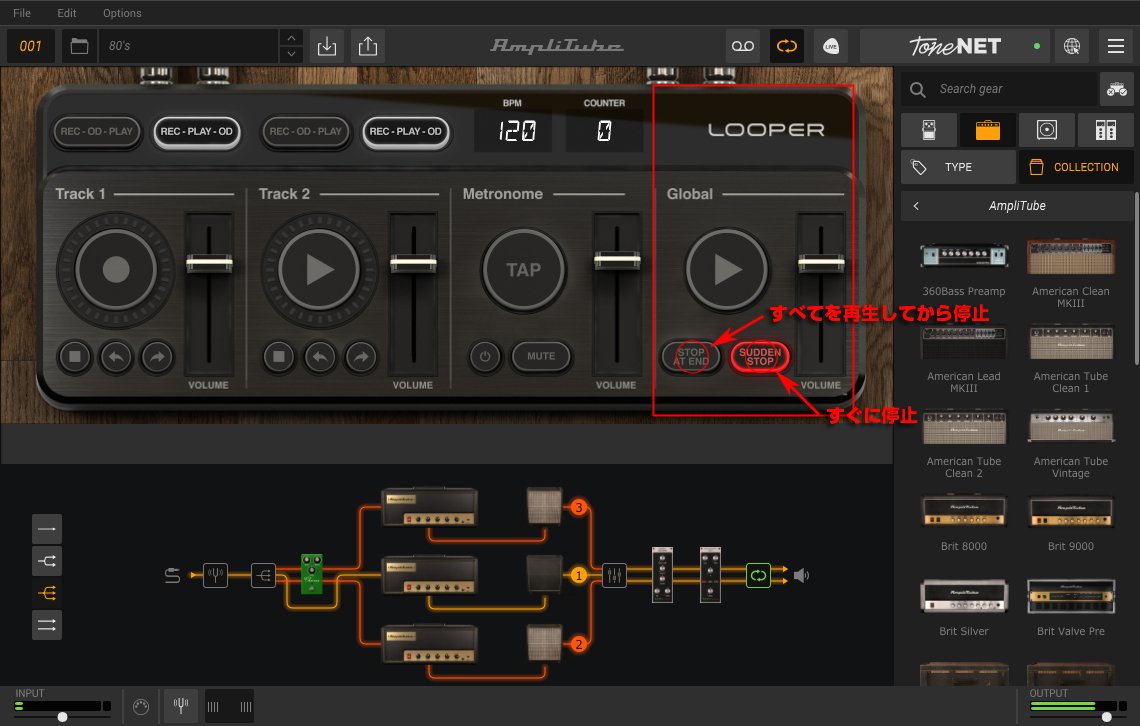Select single serial chain routing icon
The image size is (1140, 726).
(x=47, y=529)
